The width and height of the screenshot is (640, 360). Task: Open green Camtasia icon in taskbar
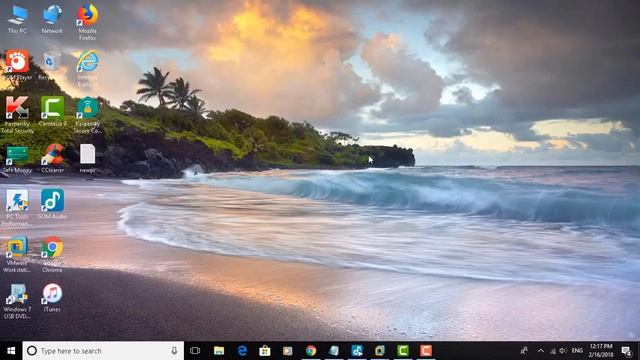coord(403,351)
